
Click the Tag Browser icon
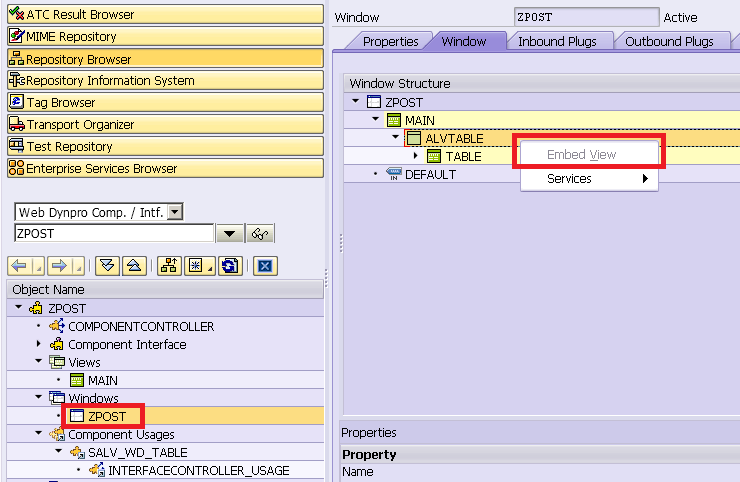click(17, 101)
